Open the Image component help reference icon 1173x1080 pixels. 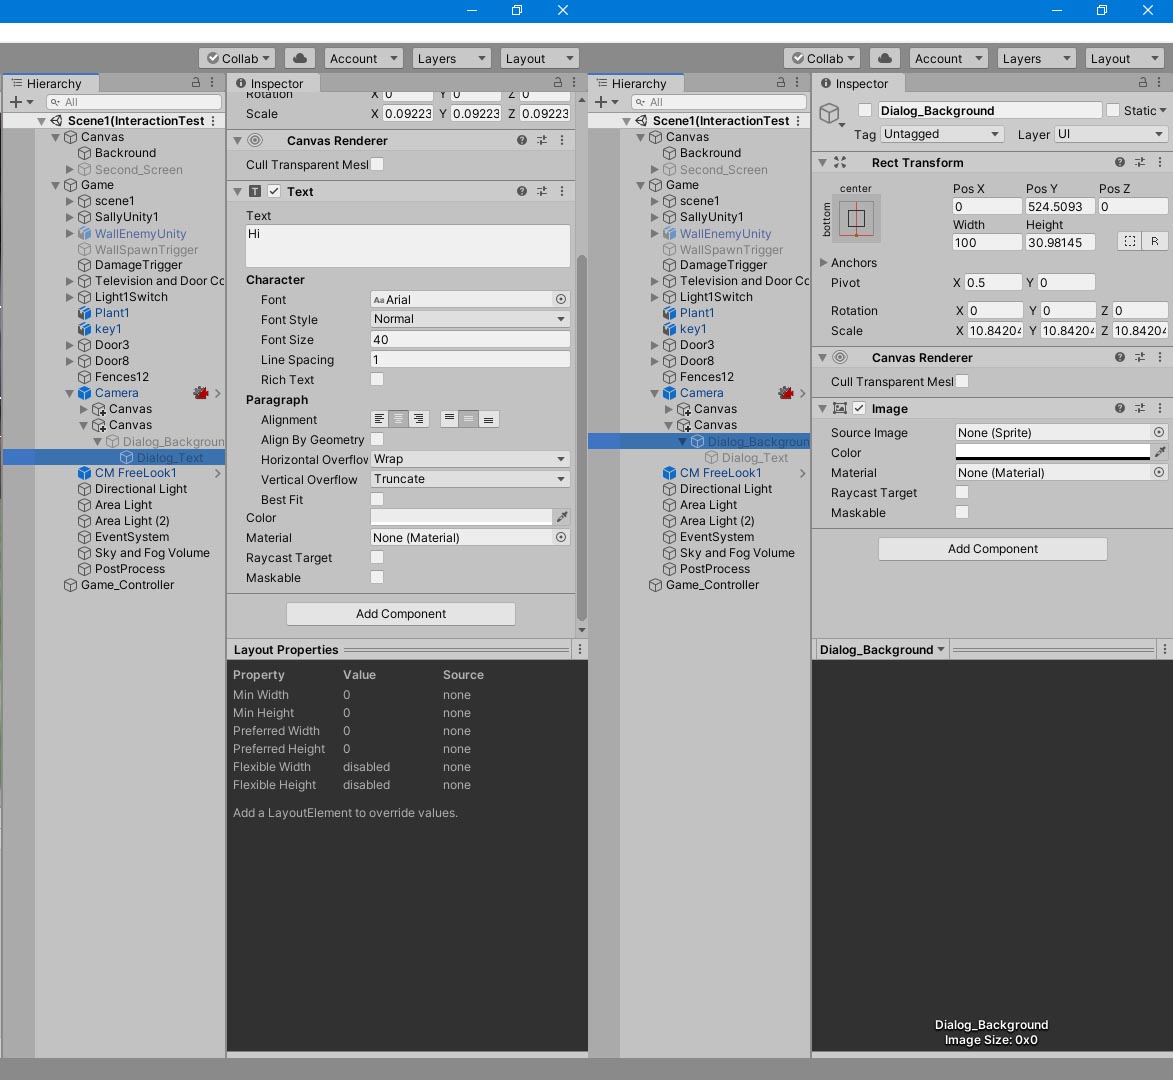click(x=1120, y=408)
